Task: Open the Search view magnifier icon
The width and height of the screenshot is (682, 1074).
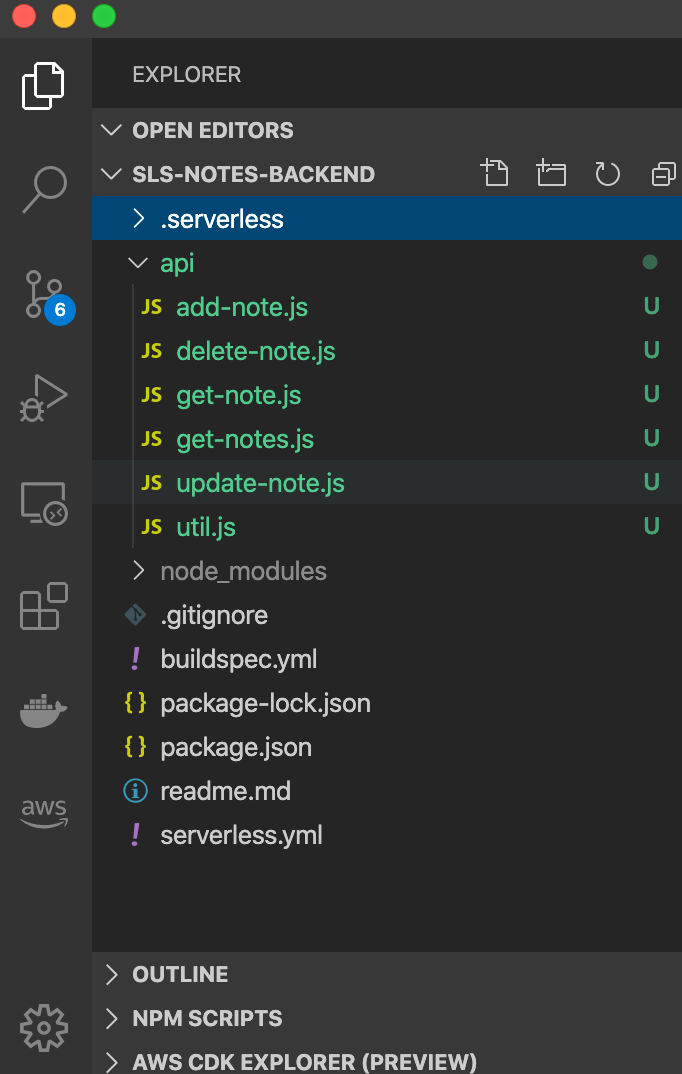Action: tap(45, 190)
